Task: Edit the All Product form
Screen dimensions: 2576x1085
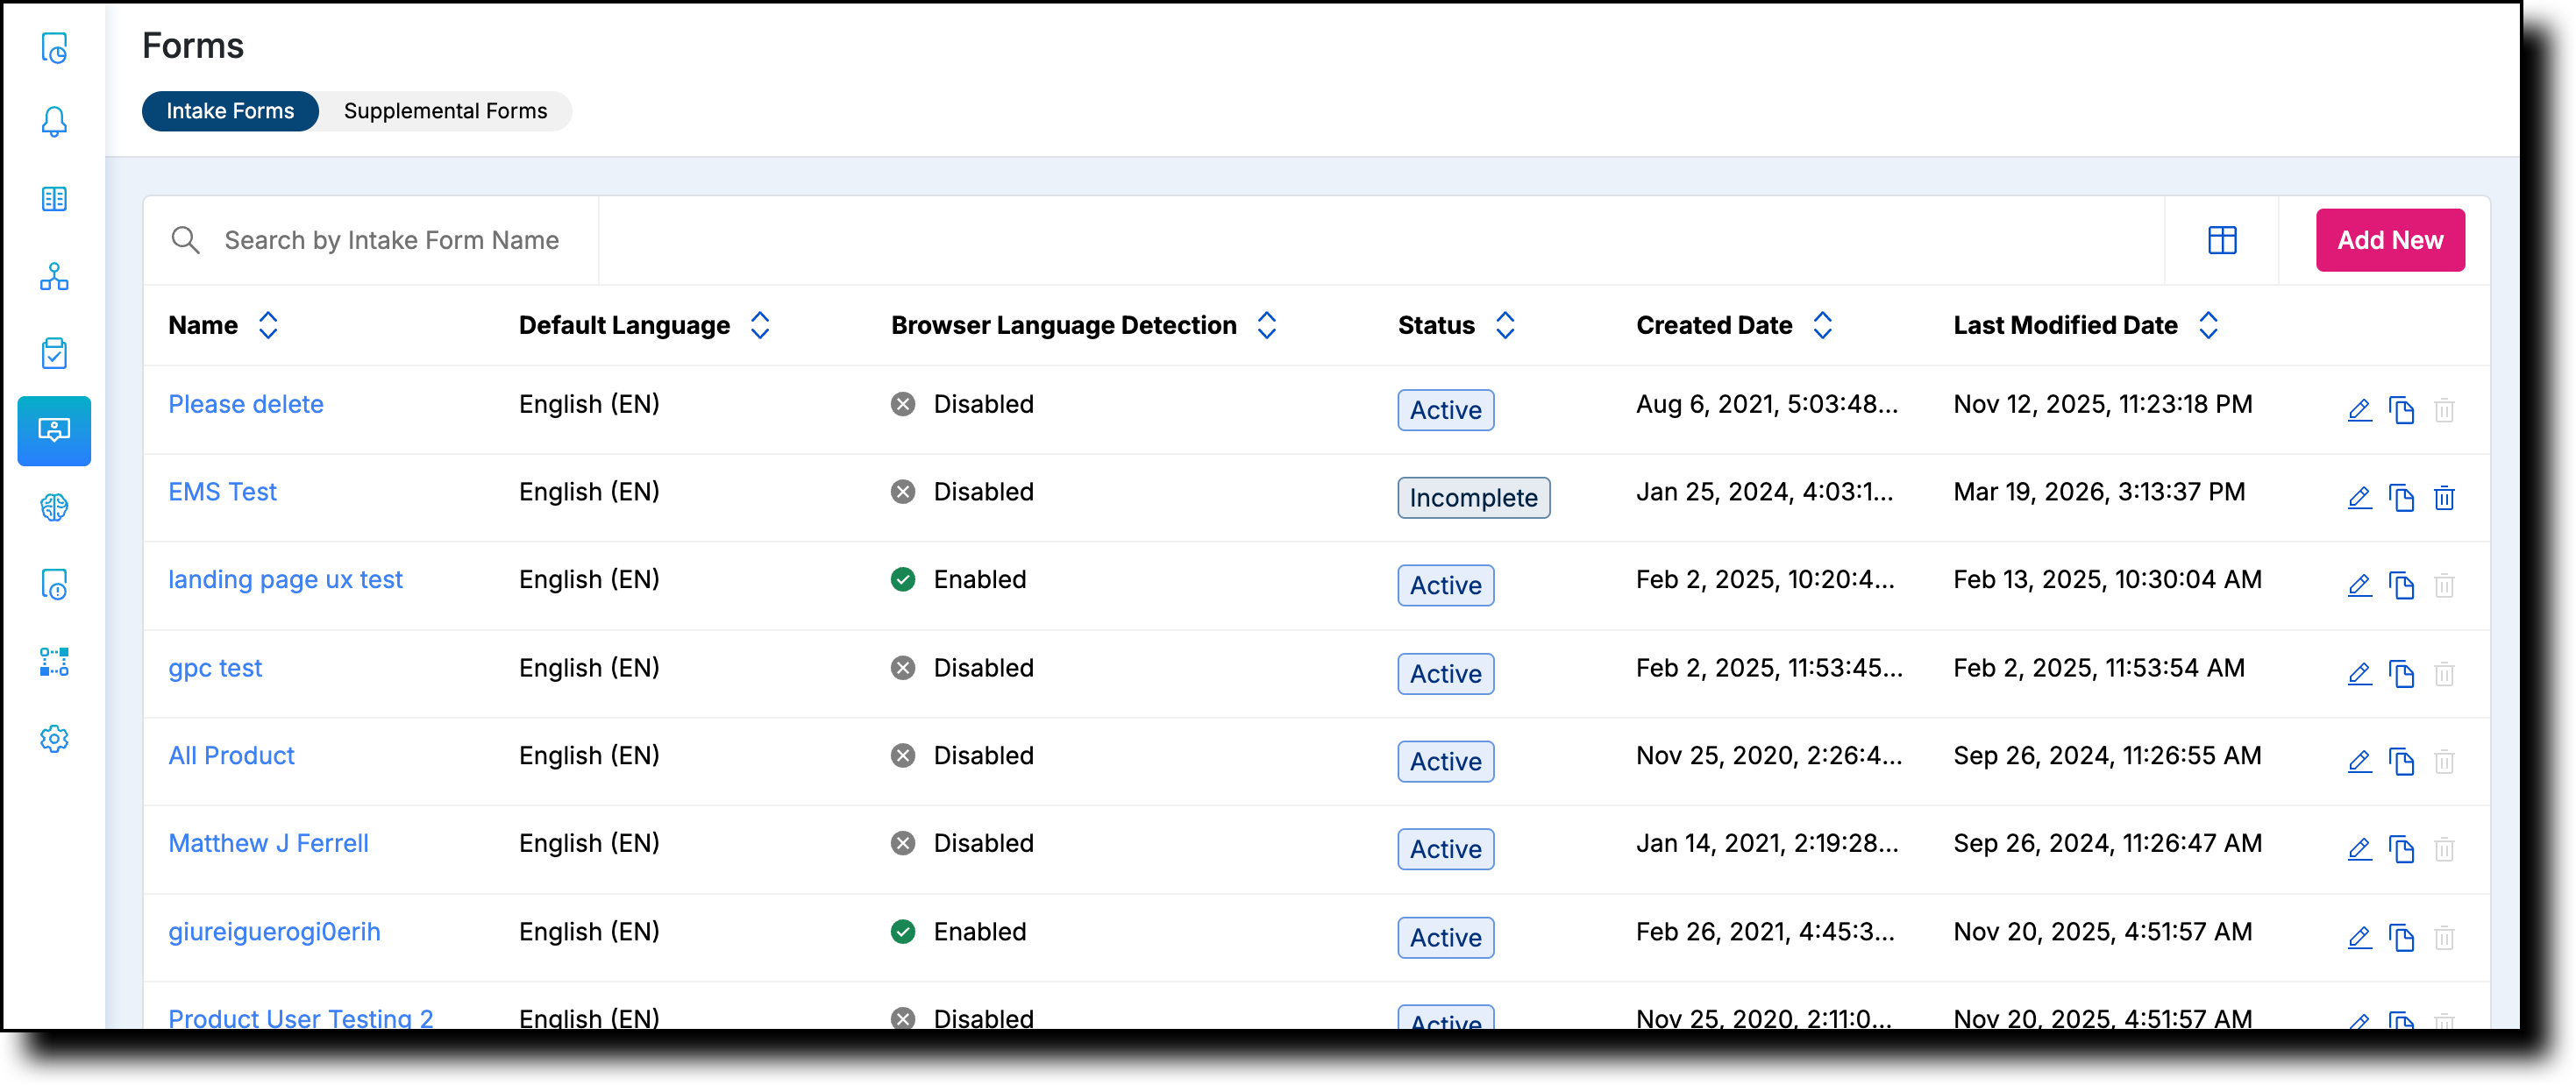Action: tap(2359, 762)
